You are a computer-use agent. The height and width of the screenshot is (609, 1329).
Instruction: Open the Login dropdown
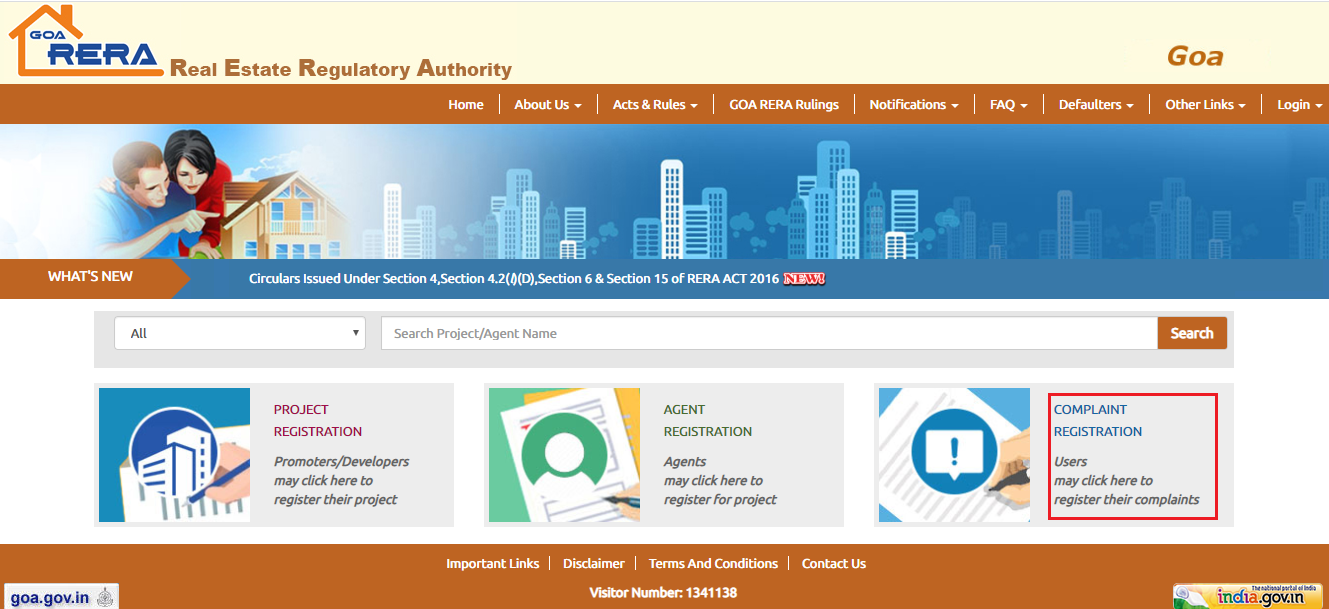click(x=1297, y=104)
